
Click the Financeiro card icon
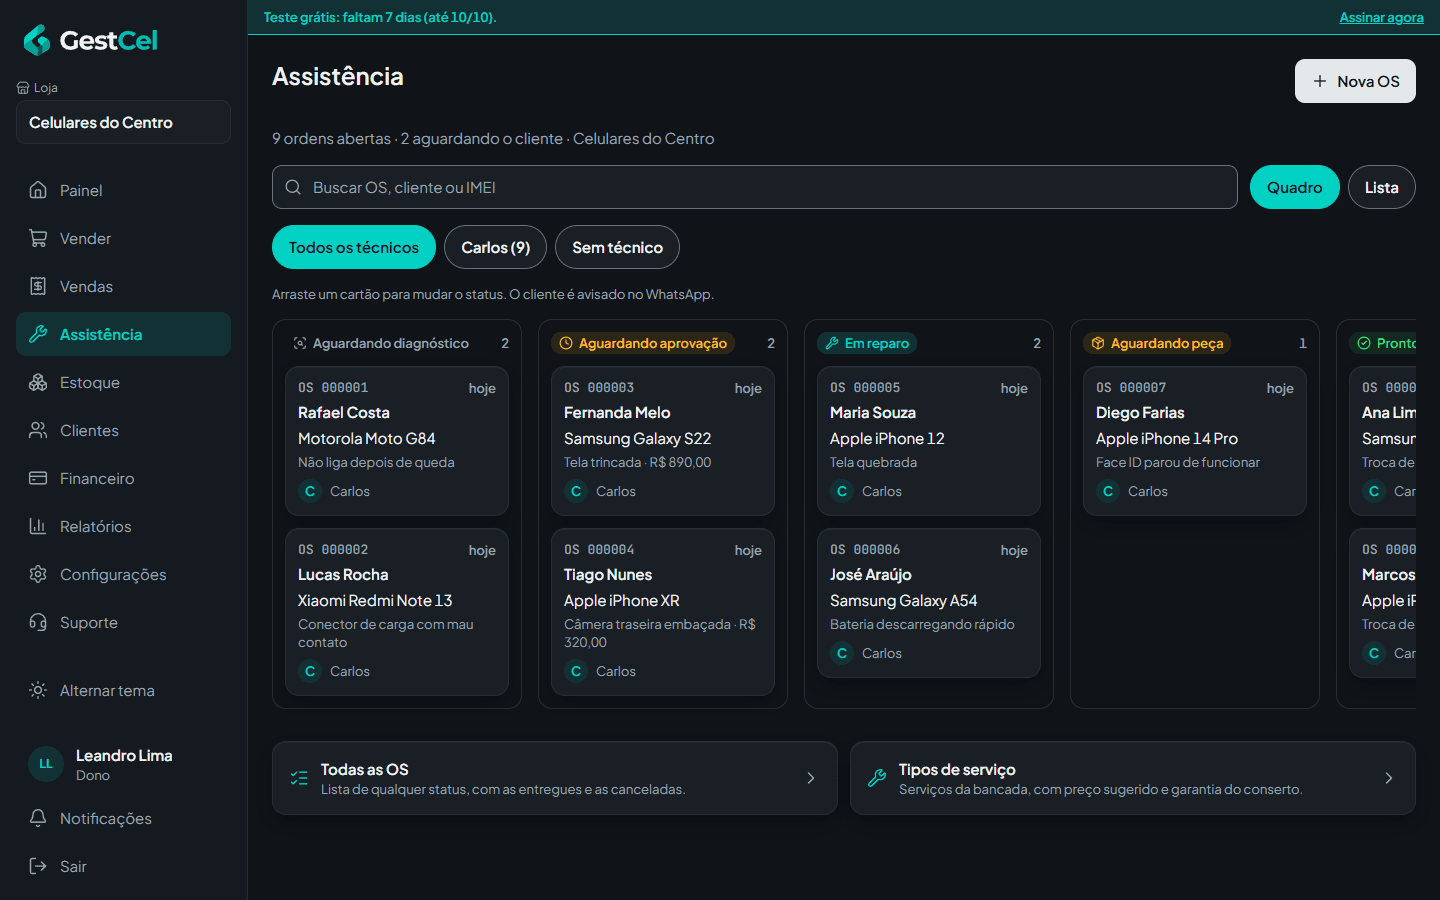(x=38, y=478)
